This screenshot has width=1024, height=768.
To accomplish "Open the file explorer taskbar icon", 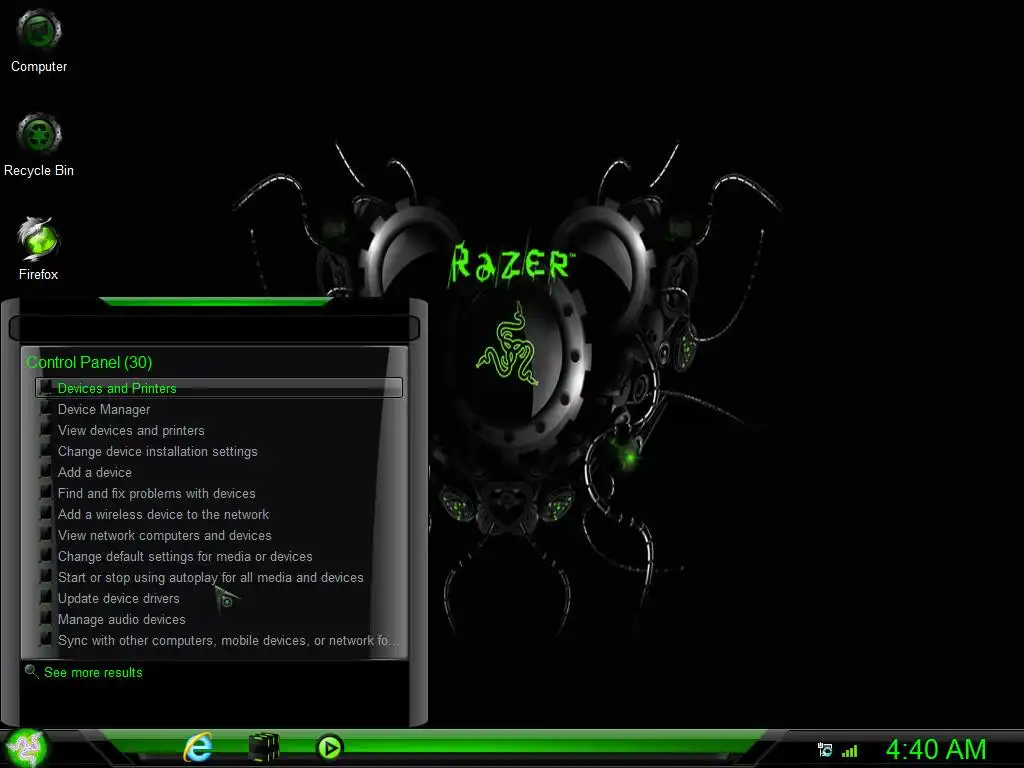I will tap(264, 748).
